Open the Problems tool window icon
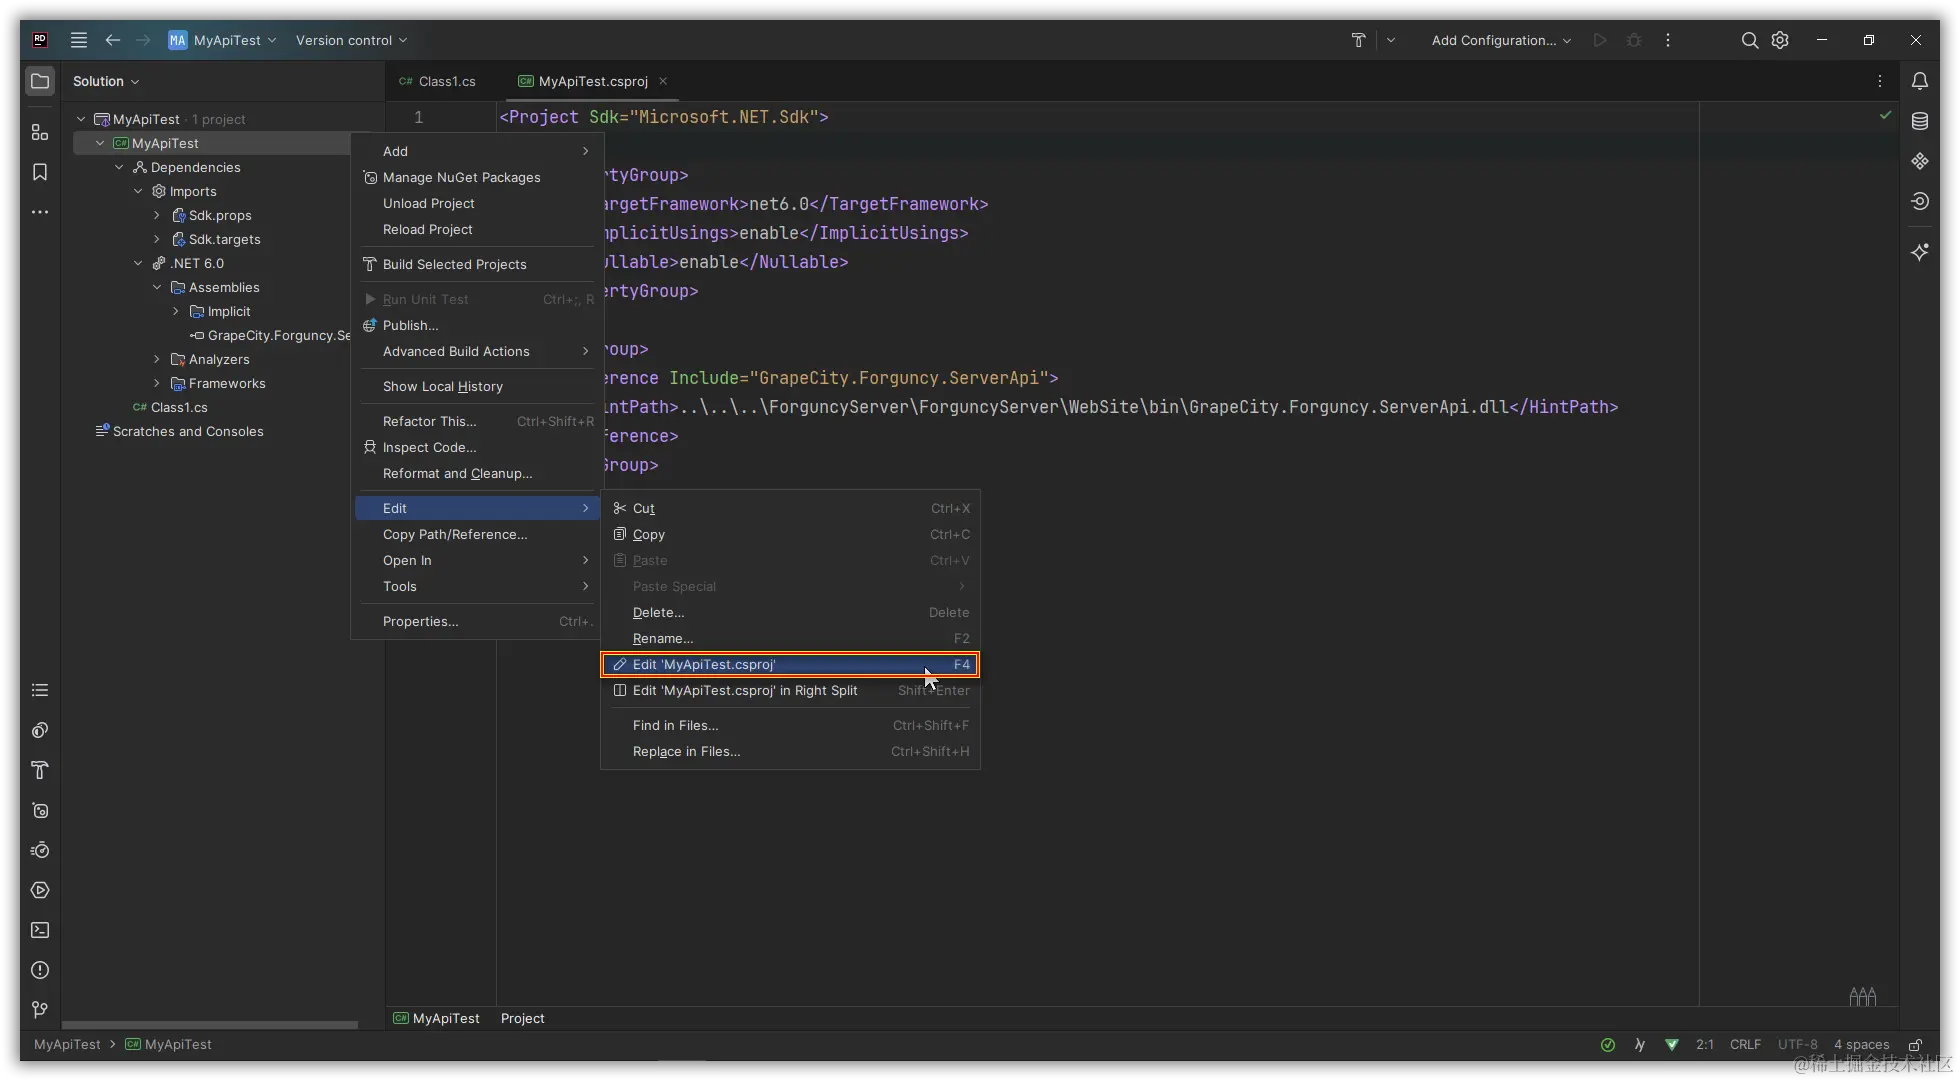The image size is (1960, 1081). coord(40,970)
